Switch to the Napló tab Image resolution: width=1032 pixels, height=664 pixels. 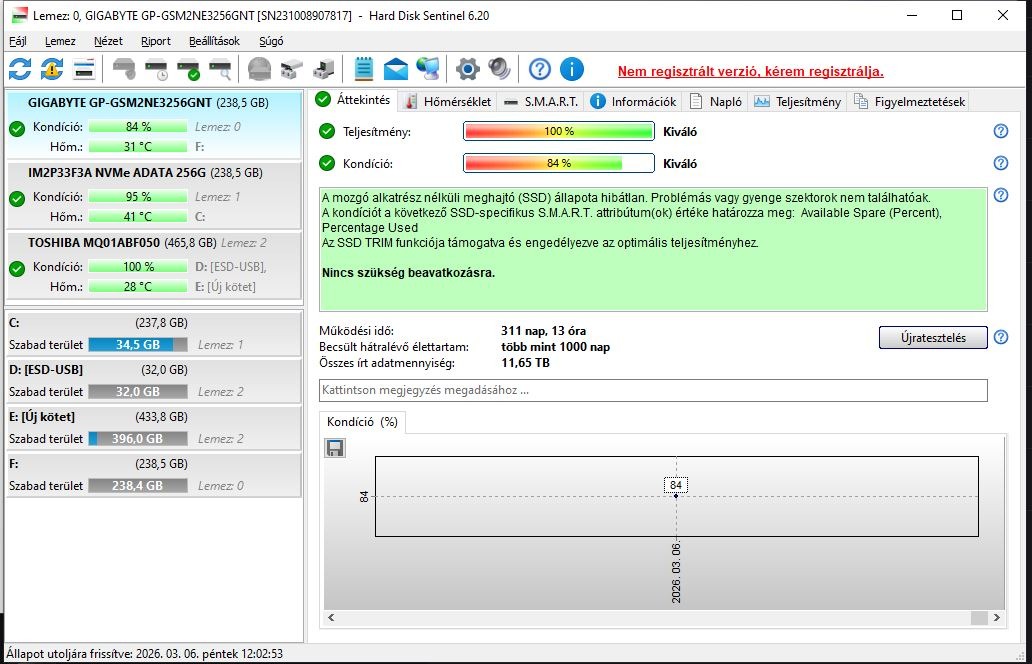715,101
